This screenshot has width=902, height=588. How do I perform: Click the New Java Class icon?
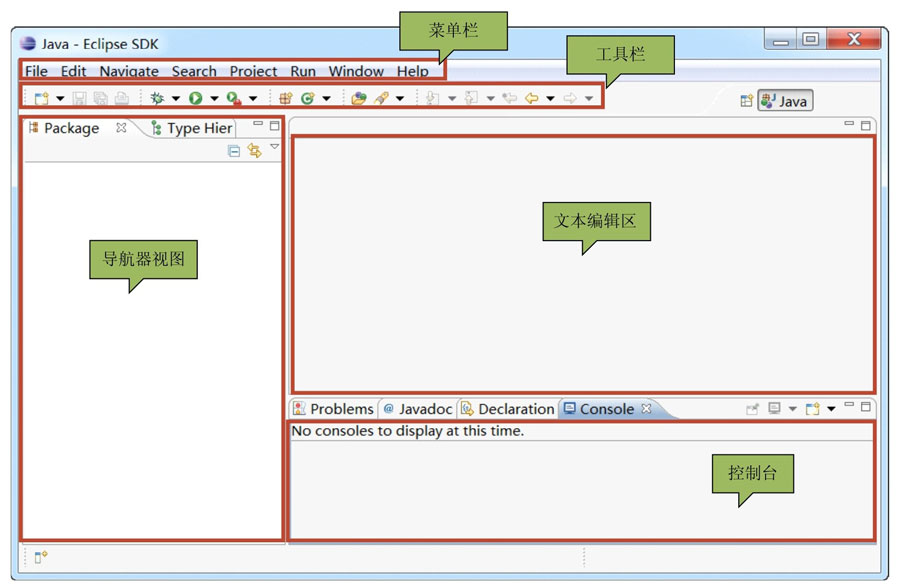308,98
